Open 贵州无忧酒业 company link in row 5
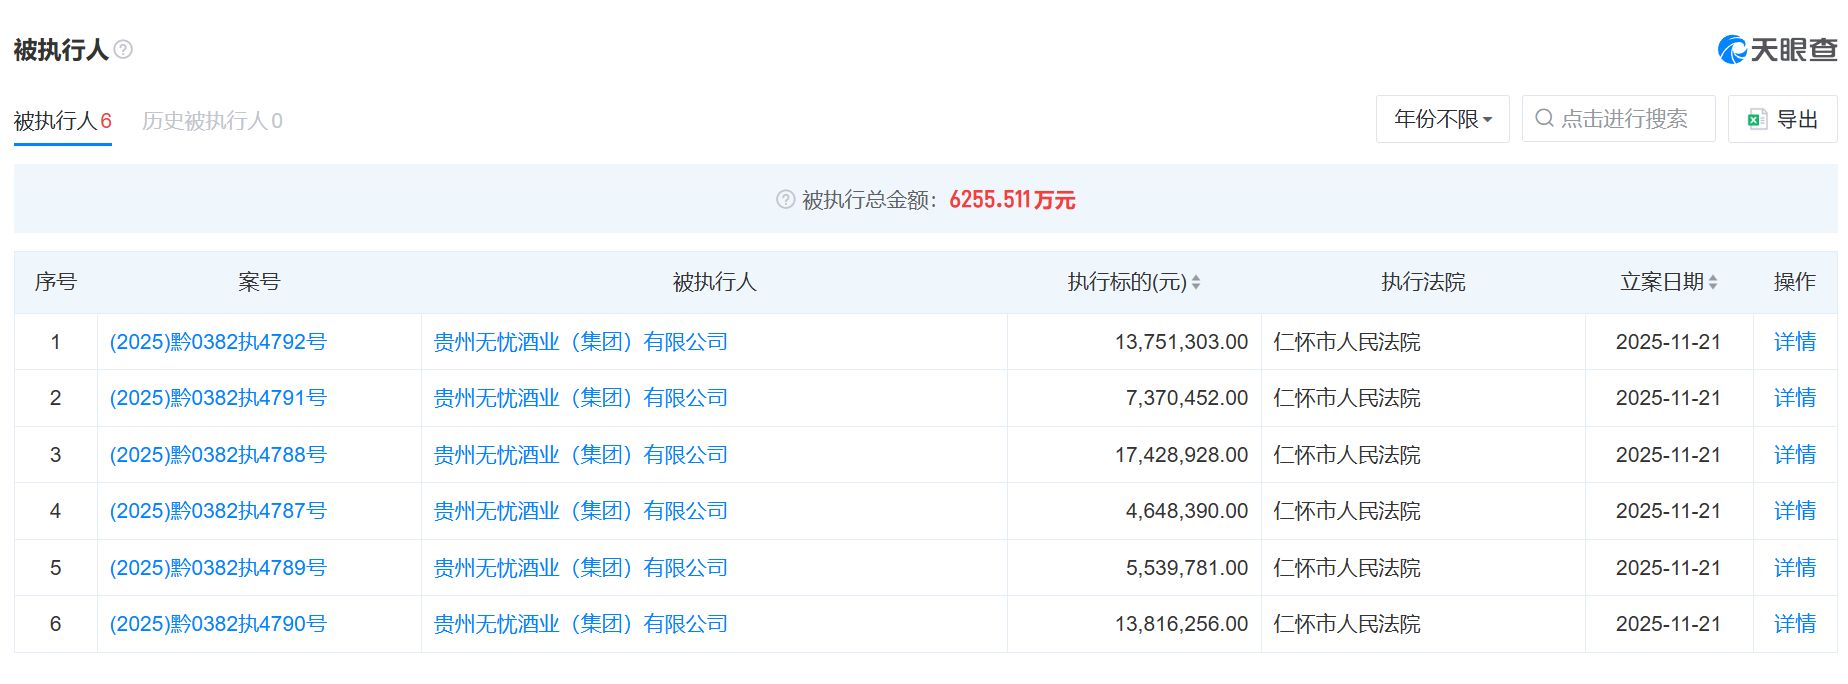The image size is (1848, 684). coord(580,568)
